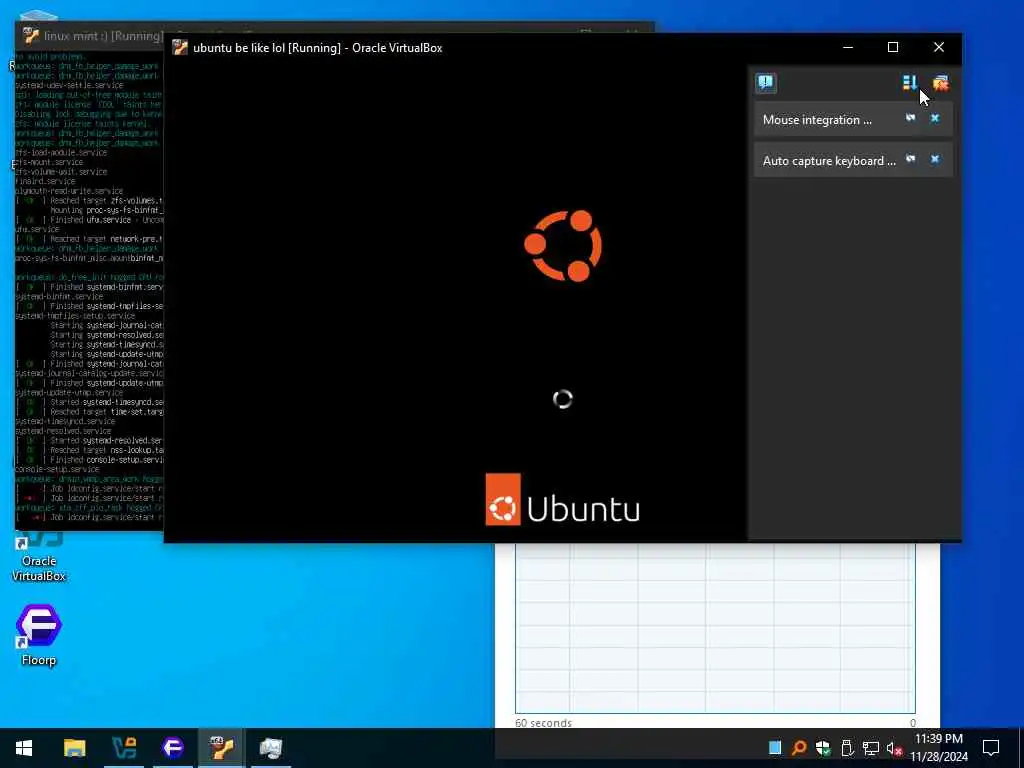1024x768 pixels.
Task: Minimize the ubuntu be like lol window
Action: point(848,47)
